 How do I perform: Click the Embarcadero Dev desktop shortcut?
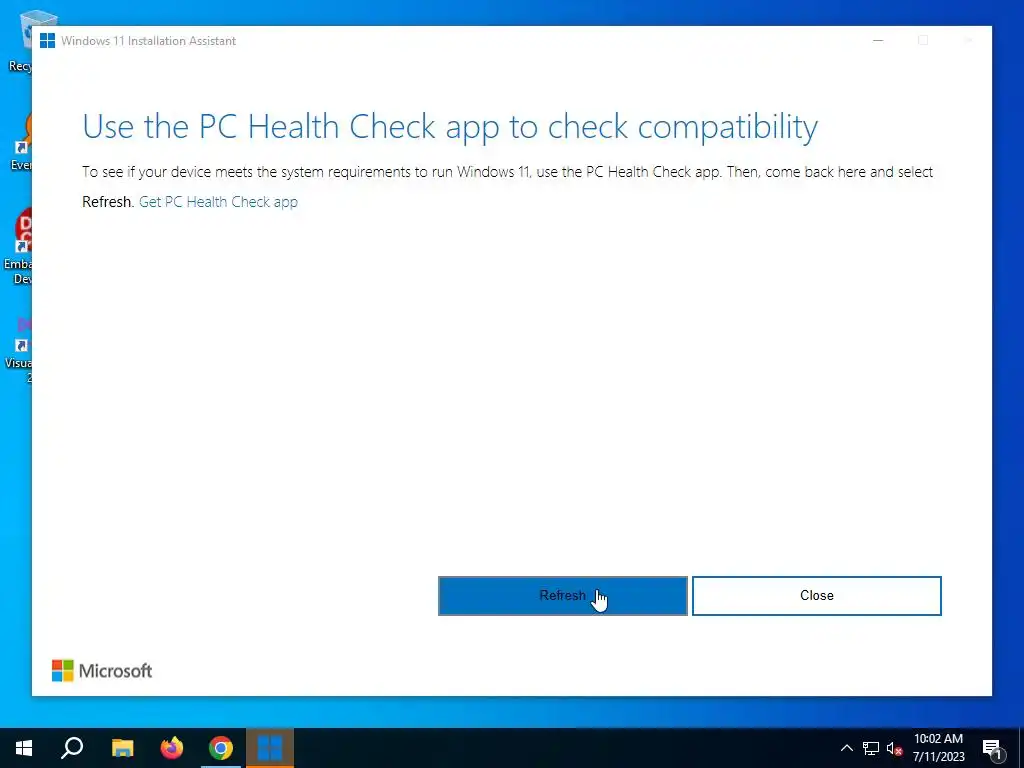point(20,247)
